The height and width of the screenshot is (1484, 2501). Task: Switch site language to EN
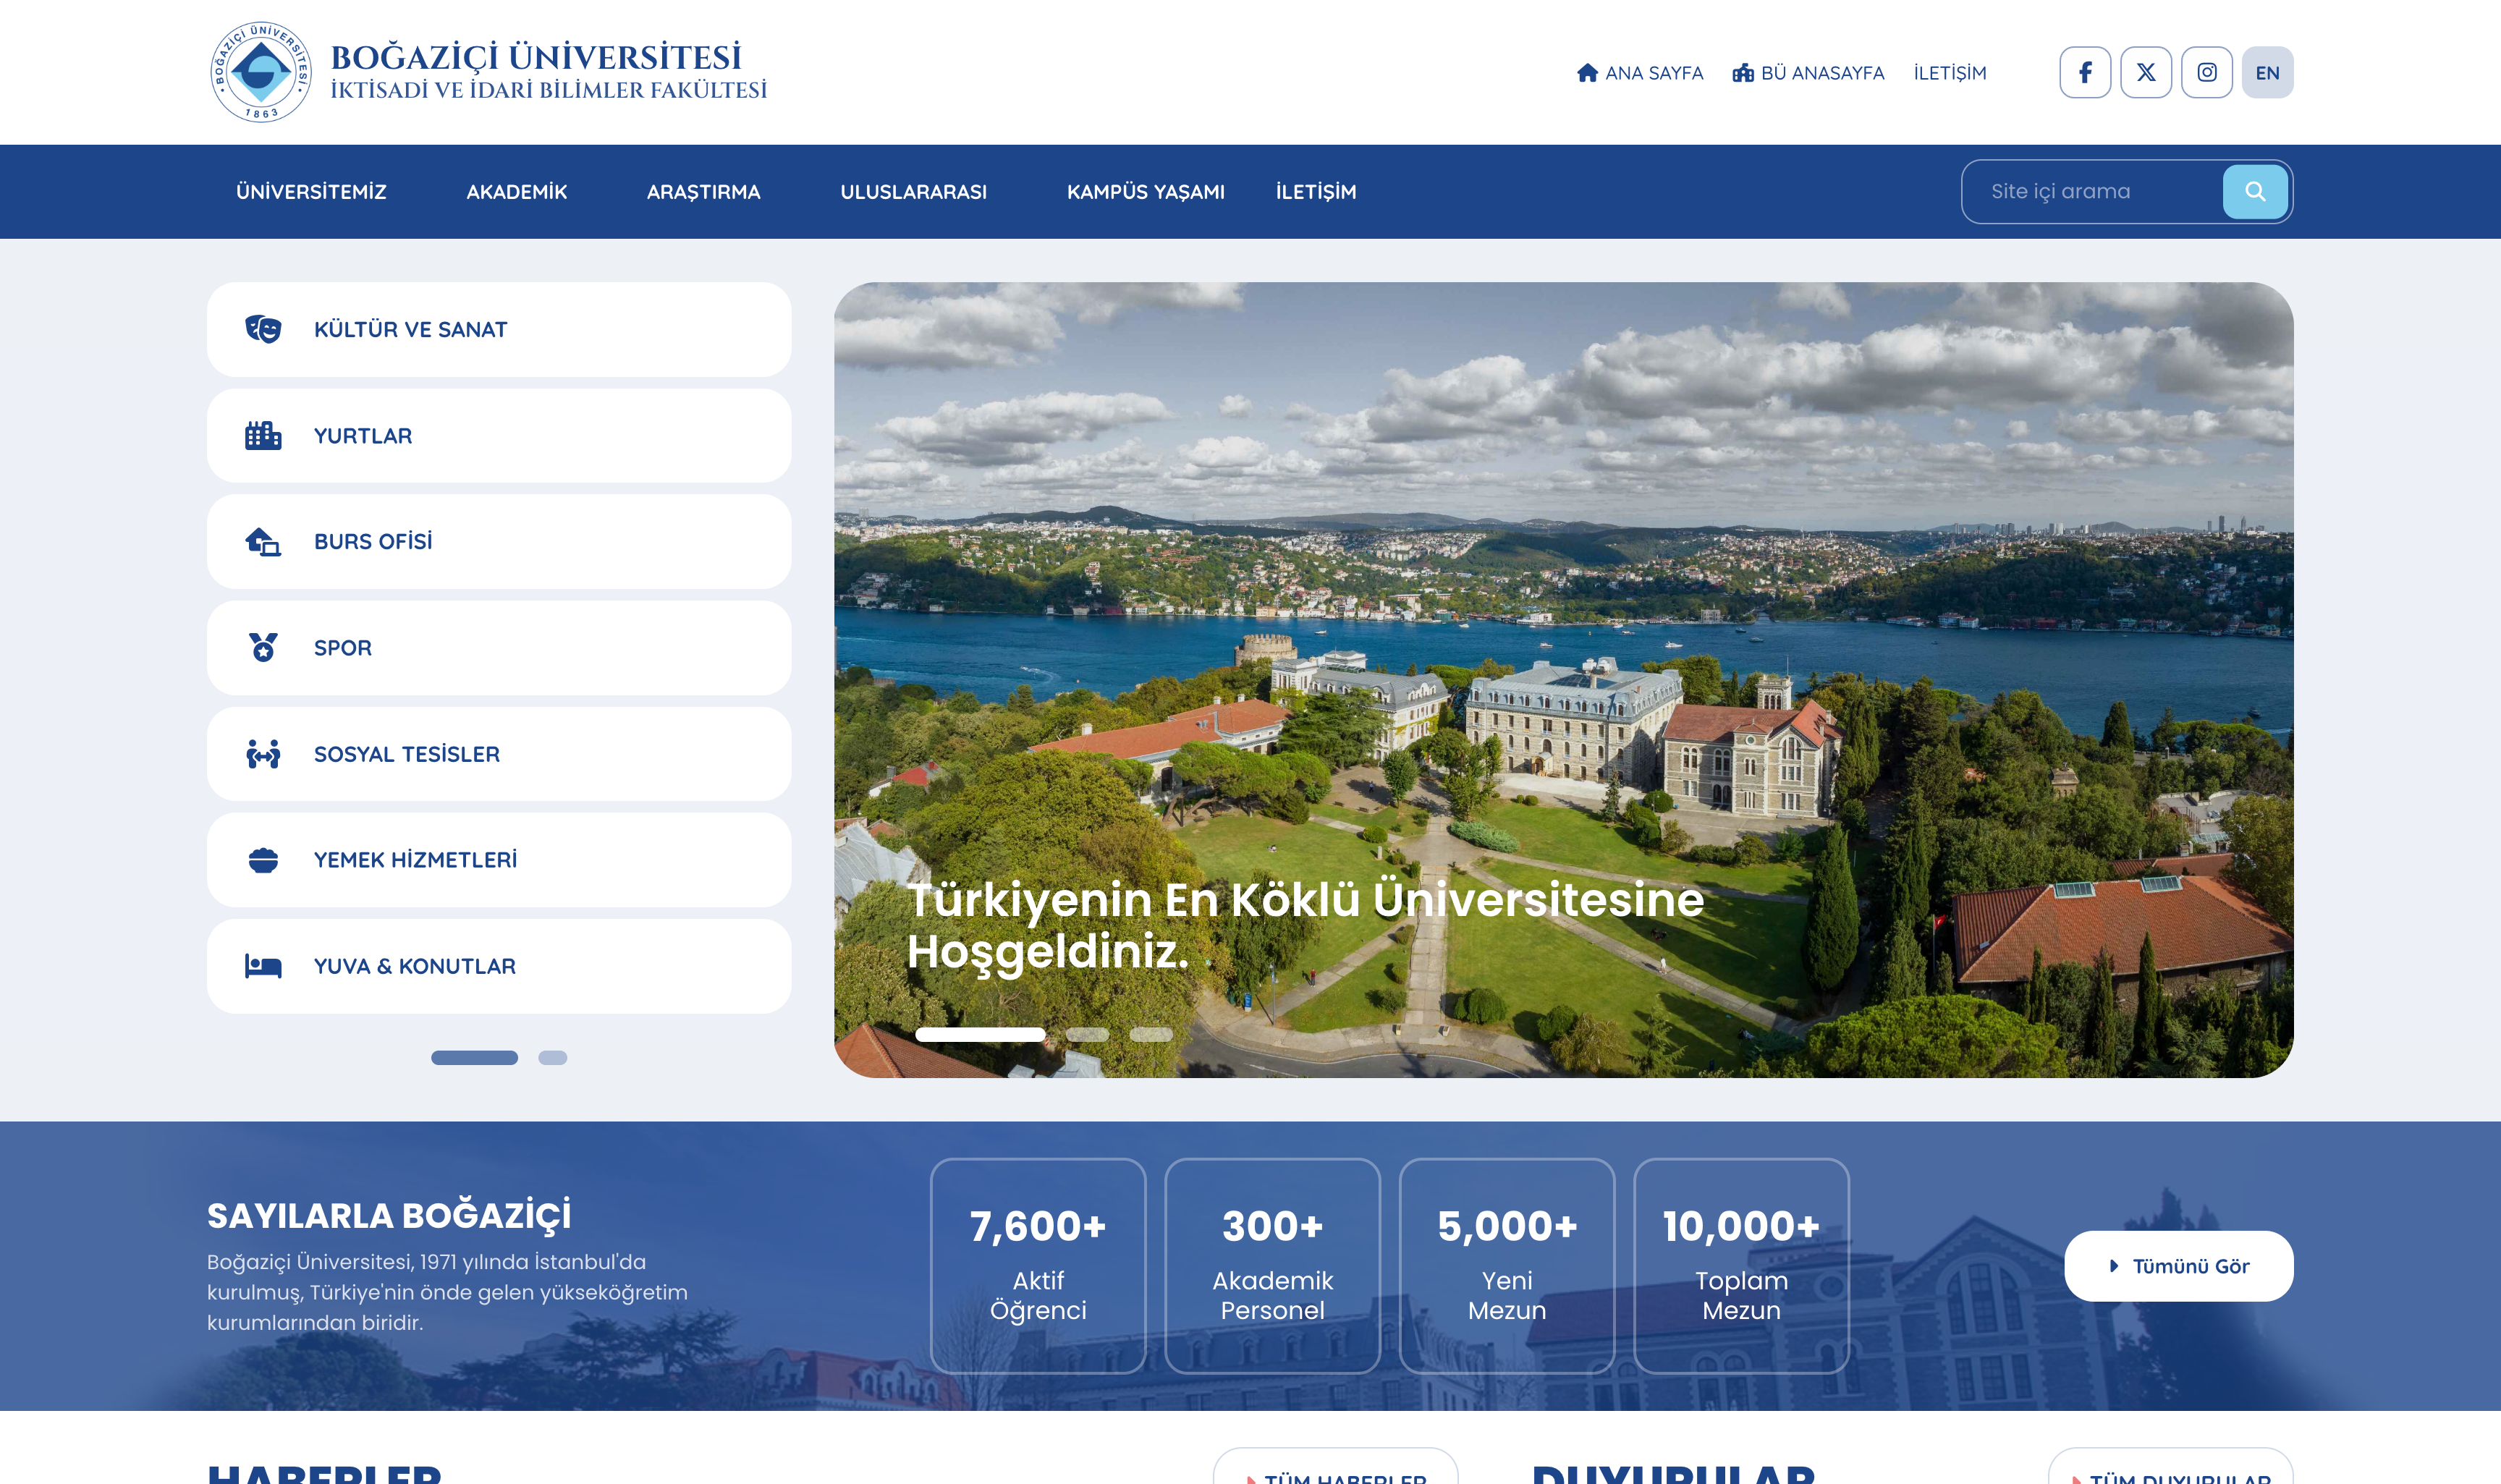point(2267,72)
